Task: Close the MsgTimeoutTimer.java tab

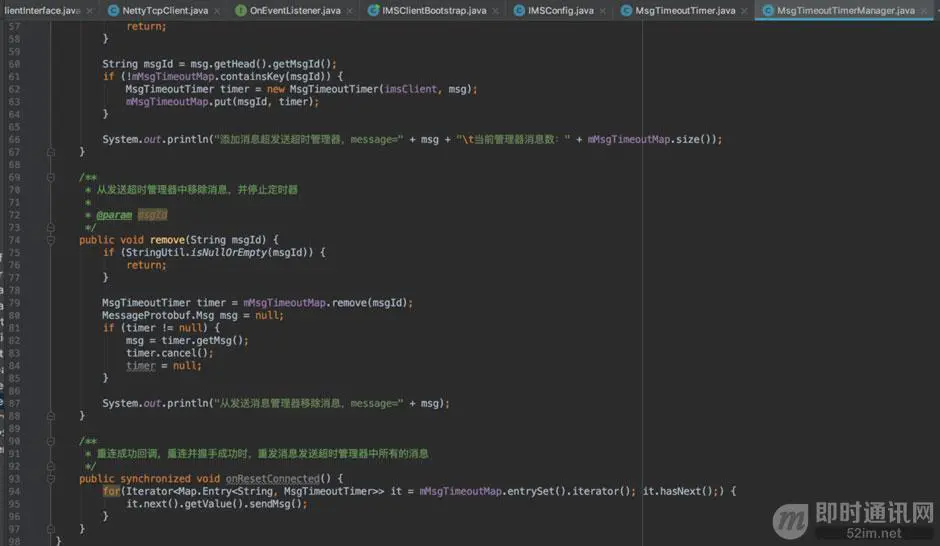Action: click(744, 11)
